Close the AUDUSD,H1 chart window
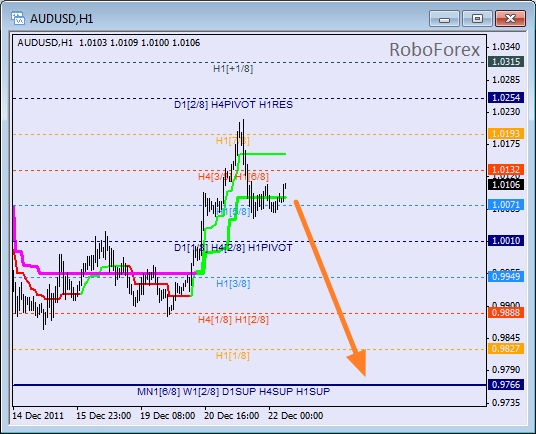Image resolution: width=536 pixels, height=434 pixels. [510, 18]
